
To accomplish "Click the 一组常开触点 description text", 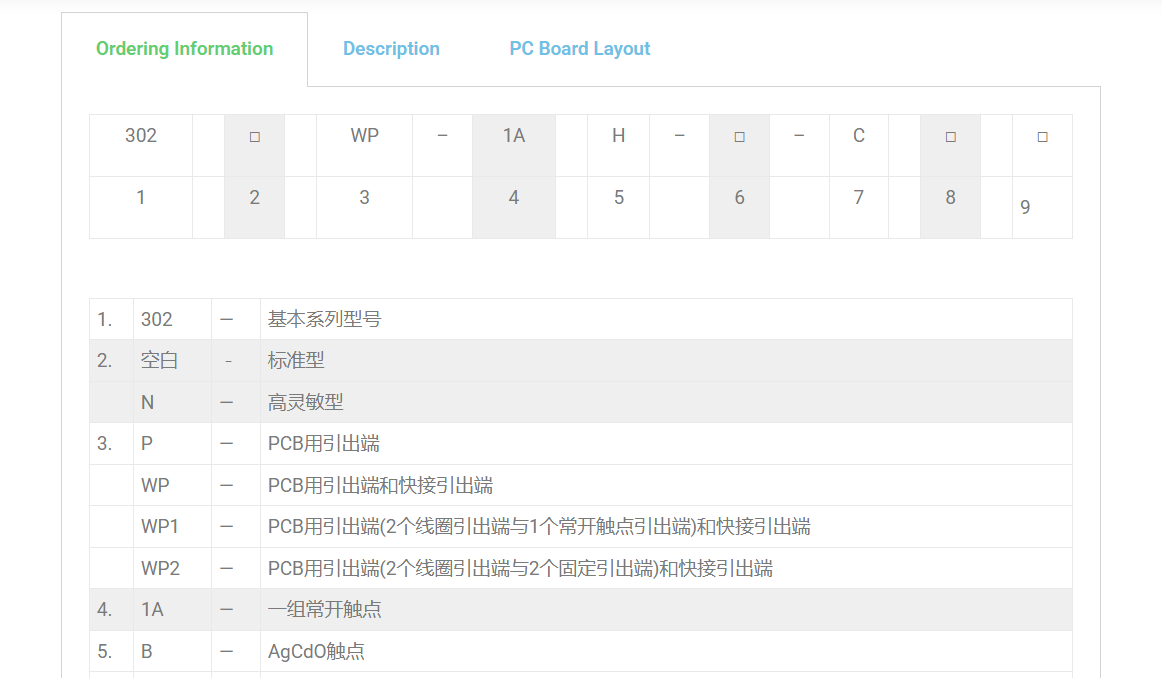I will click(324, 610).
